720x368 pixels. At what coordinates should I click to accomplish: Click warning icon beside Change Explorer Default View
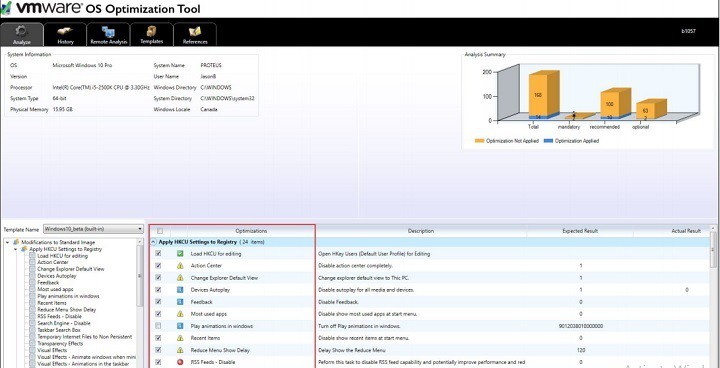point(180,277)
